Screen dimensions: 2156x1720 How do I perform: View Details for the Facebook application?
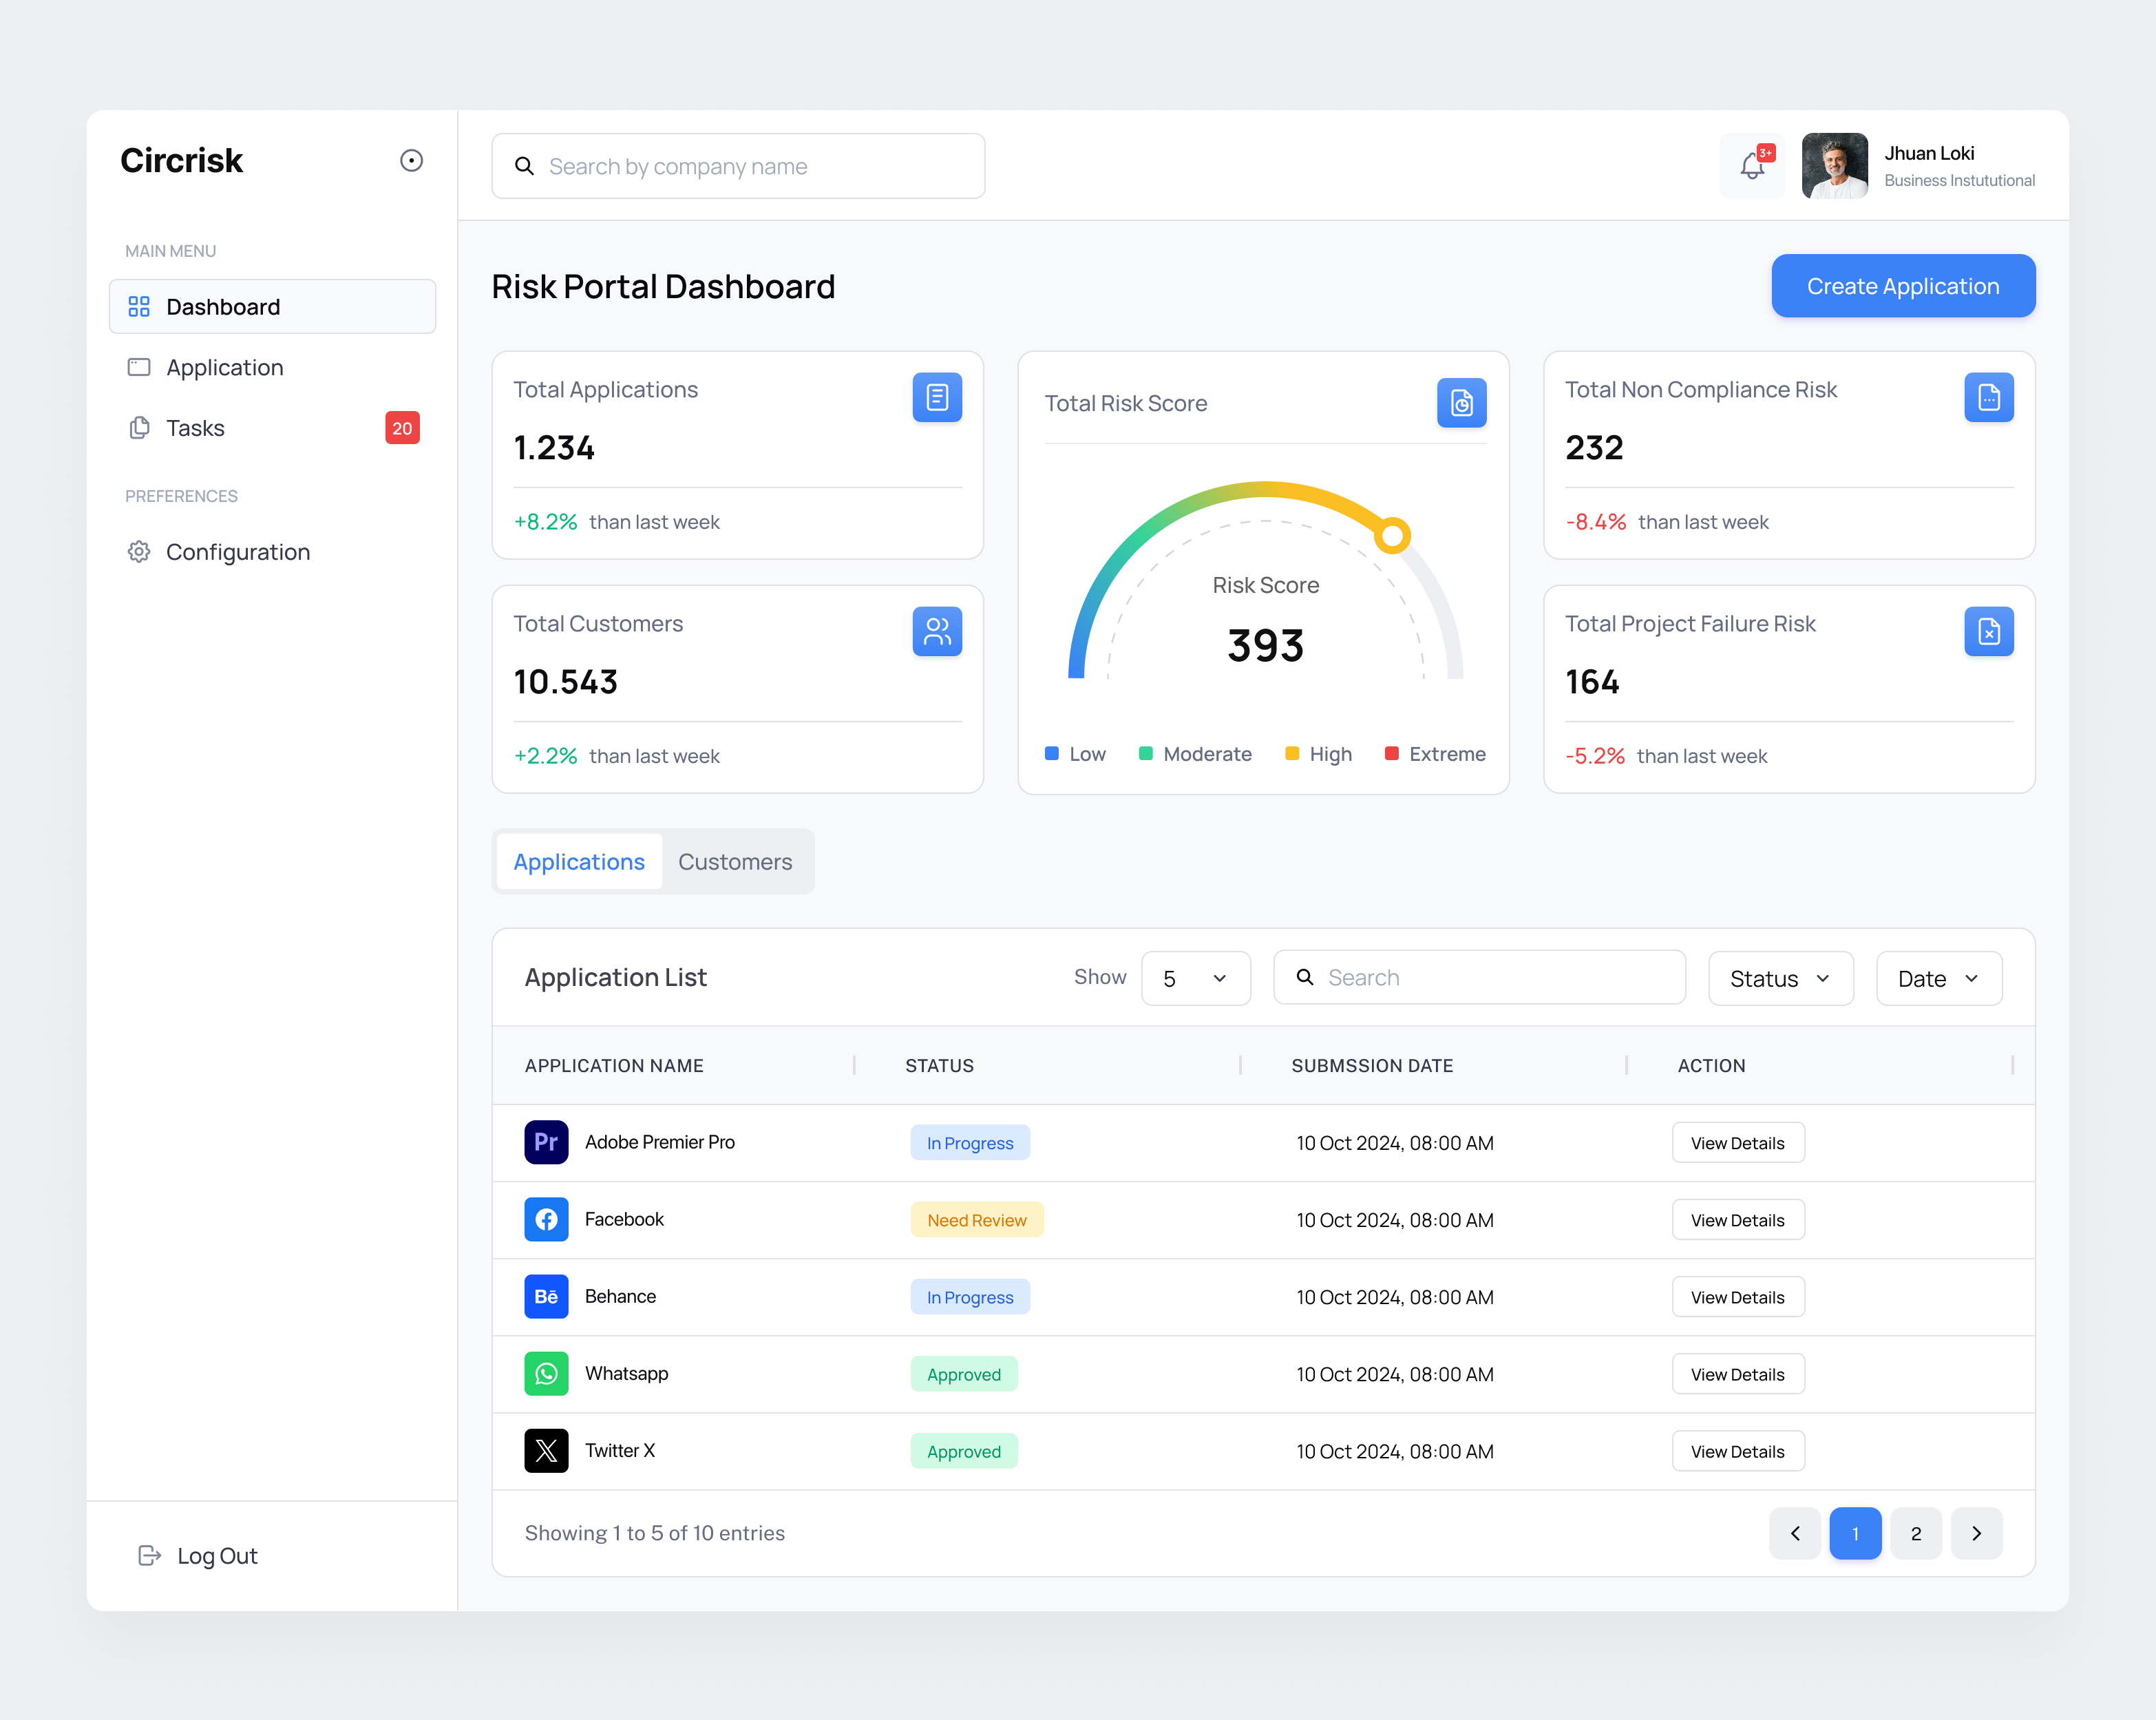tap(1737, 1219)
